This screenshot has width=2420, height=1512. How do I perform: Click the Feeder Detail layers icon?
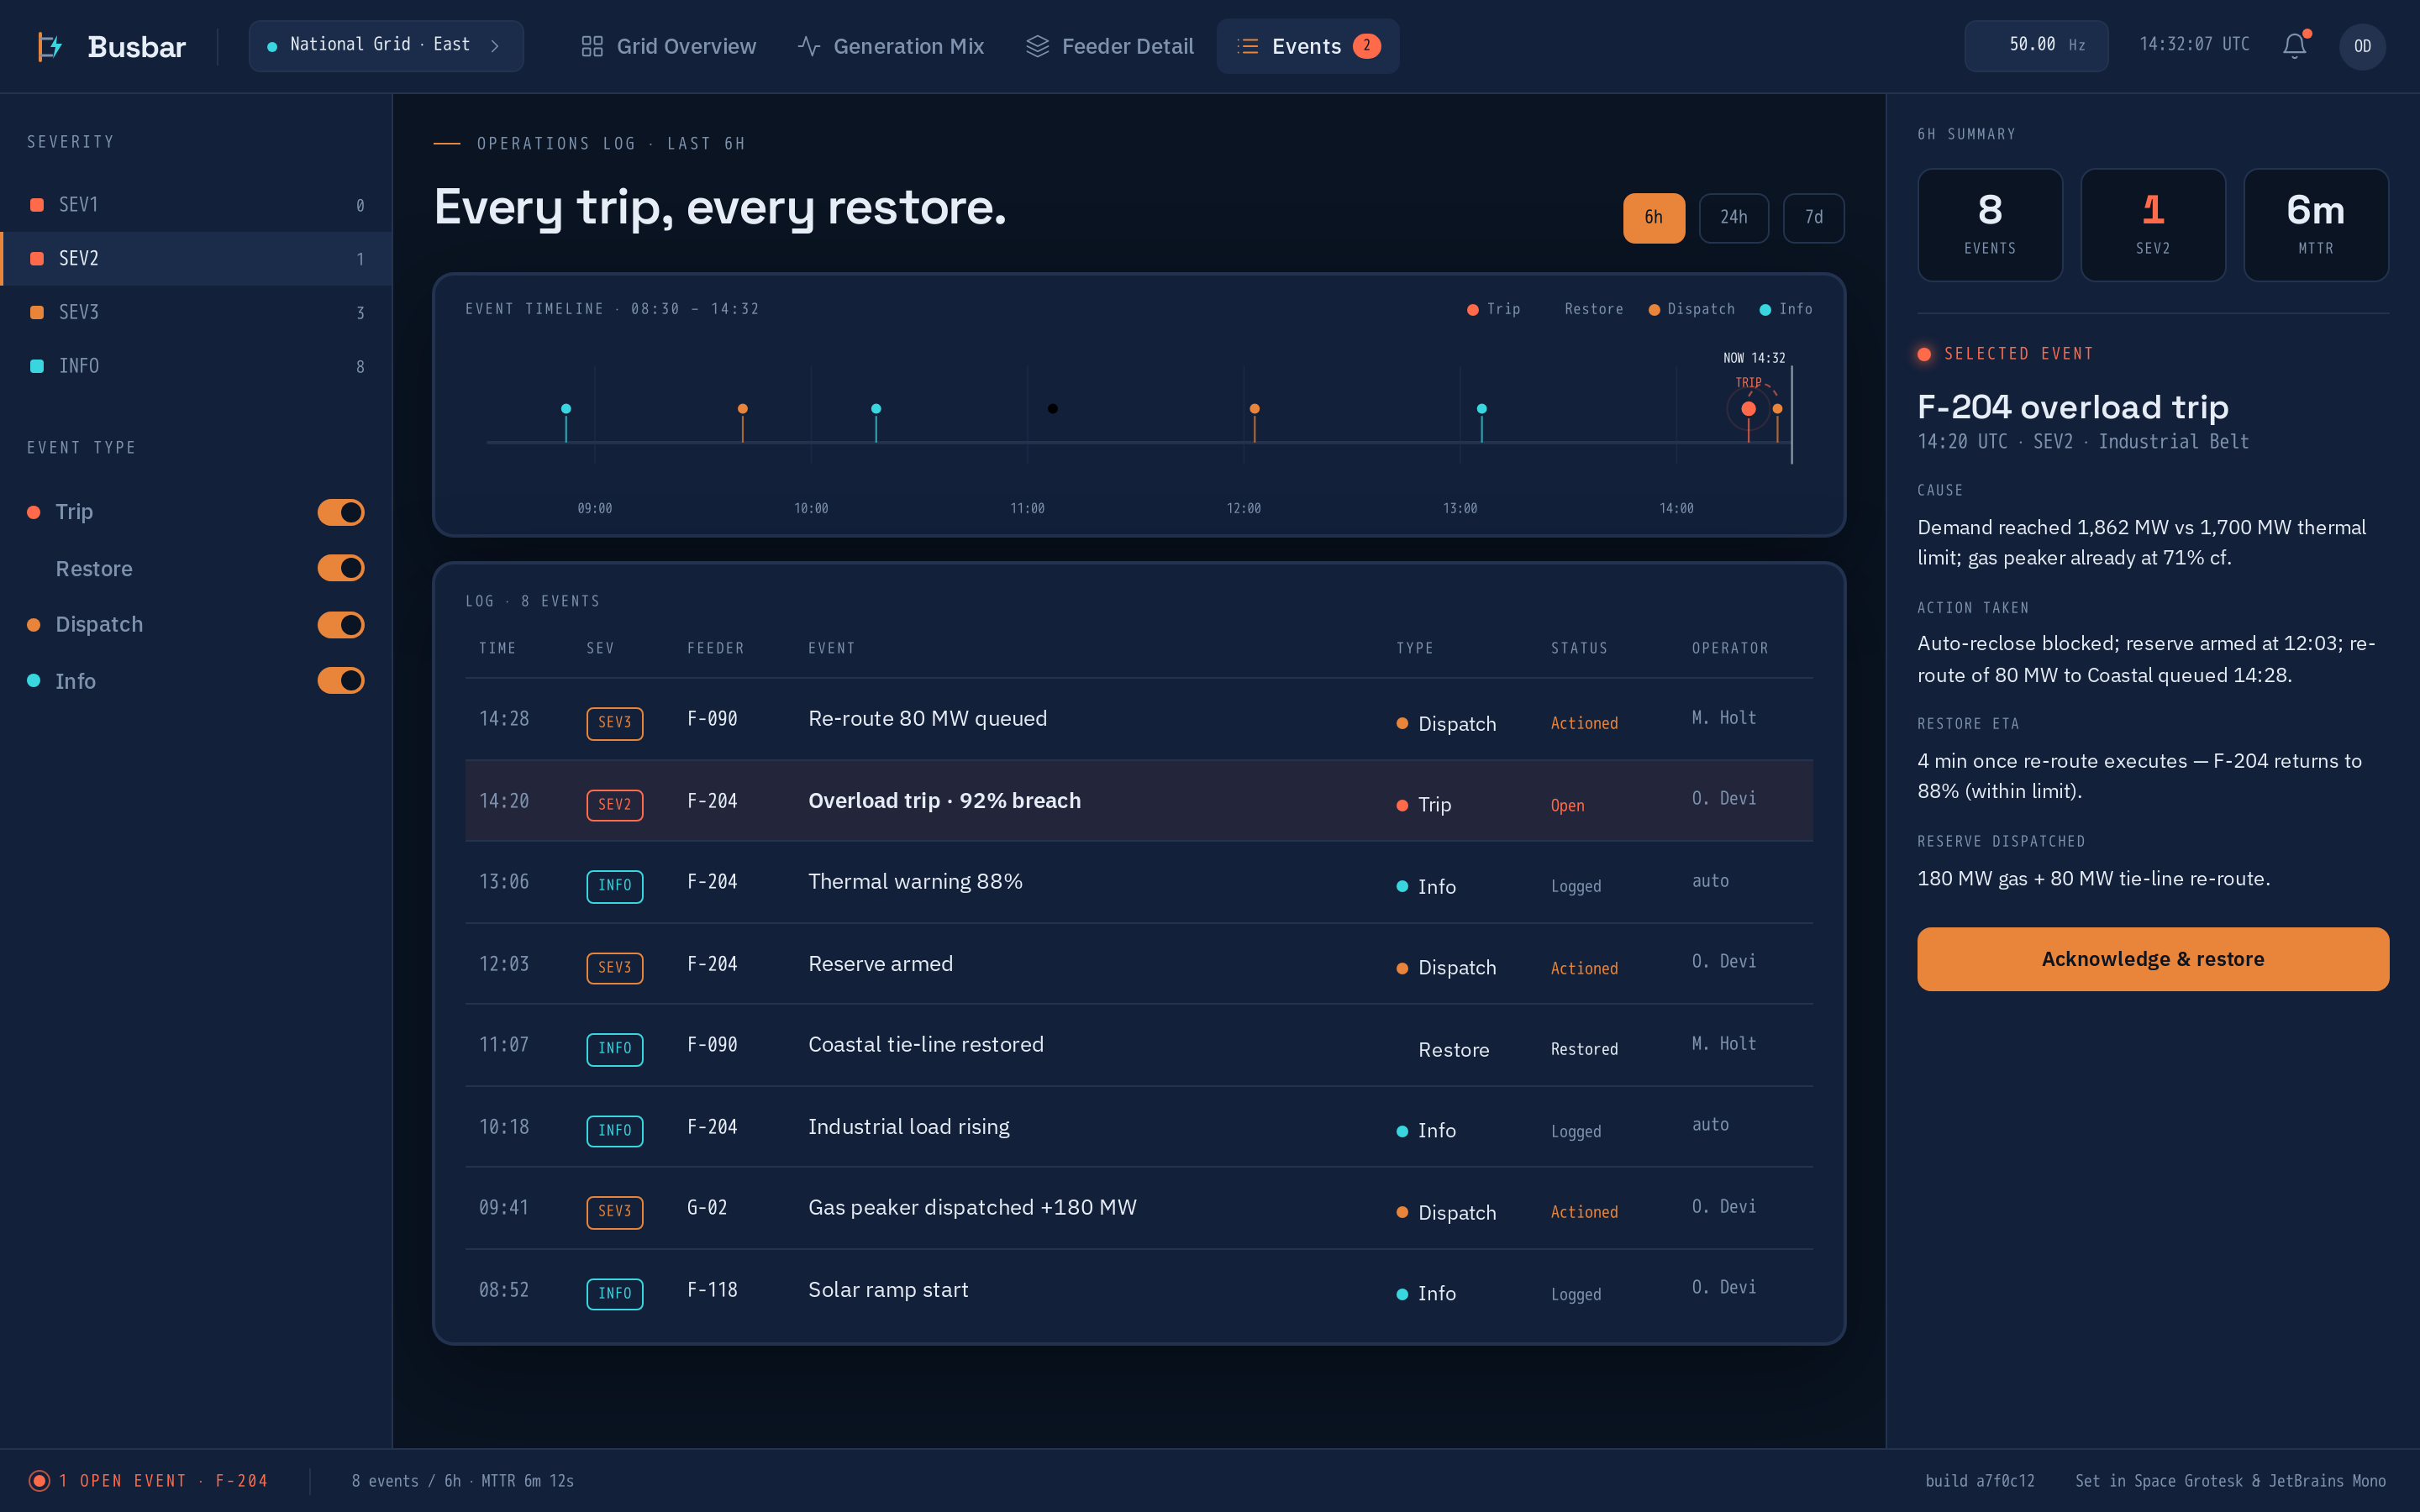(1037, 46)
